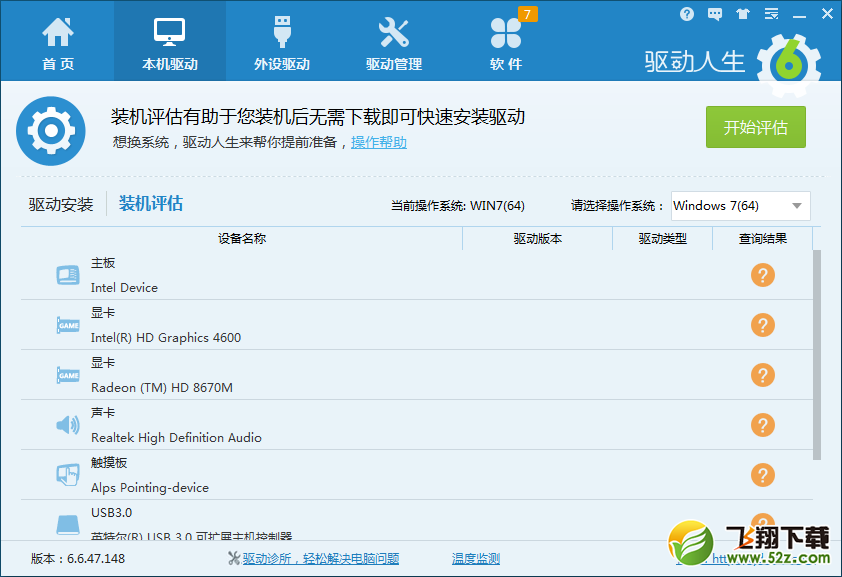
Task: Select Alps Pointing-device text
Action: (x=150, y=487)
